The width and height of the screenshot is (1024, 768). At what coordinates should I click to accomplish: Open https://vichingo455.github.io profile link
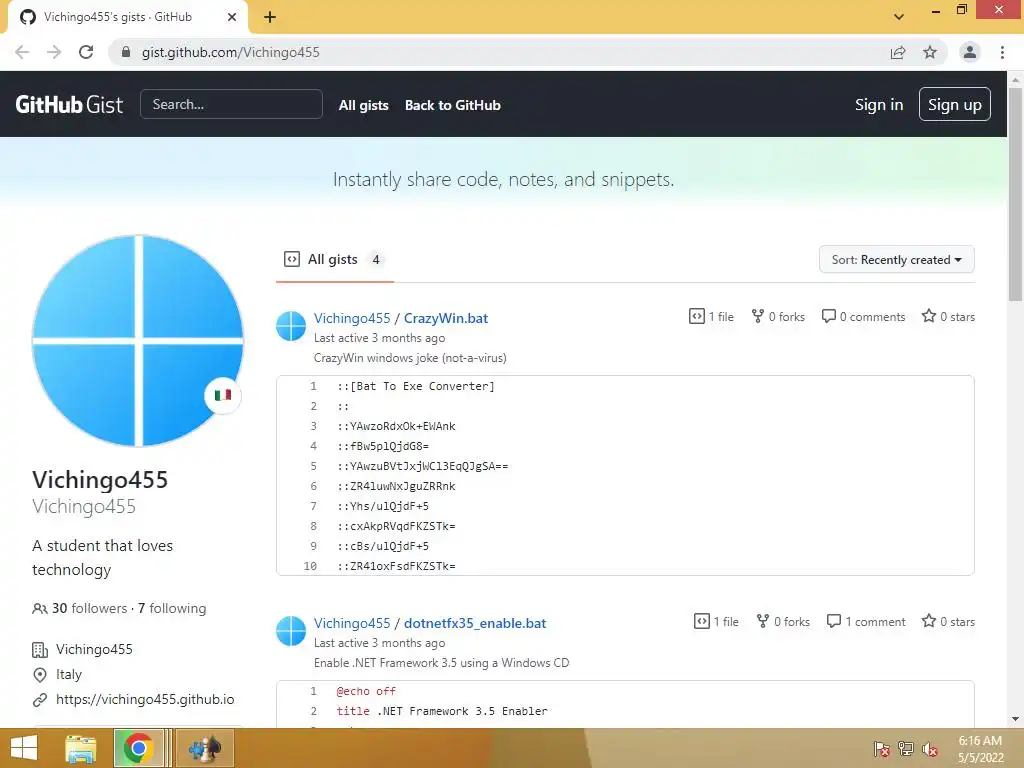tap(145, 699)
